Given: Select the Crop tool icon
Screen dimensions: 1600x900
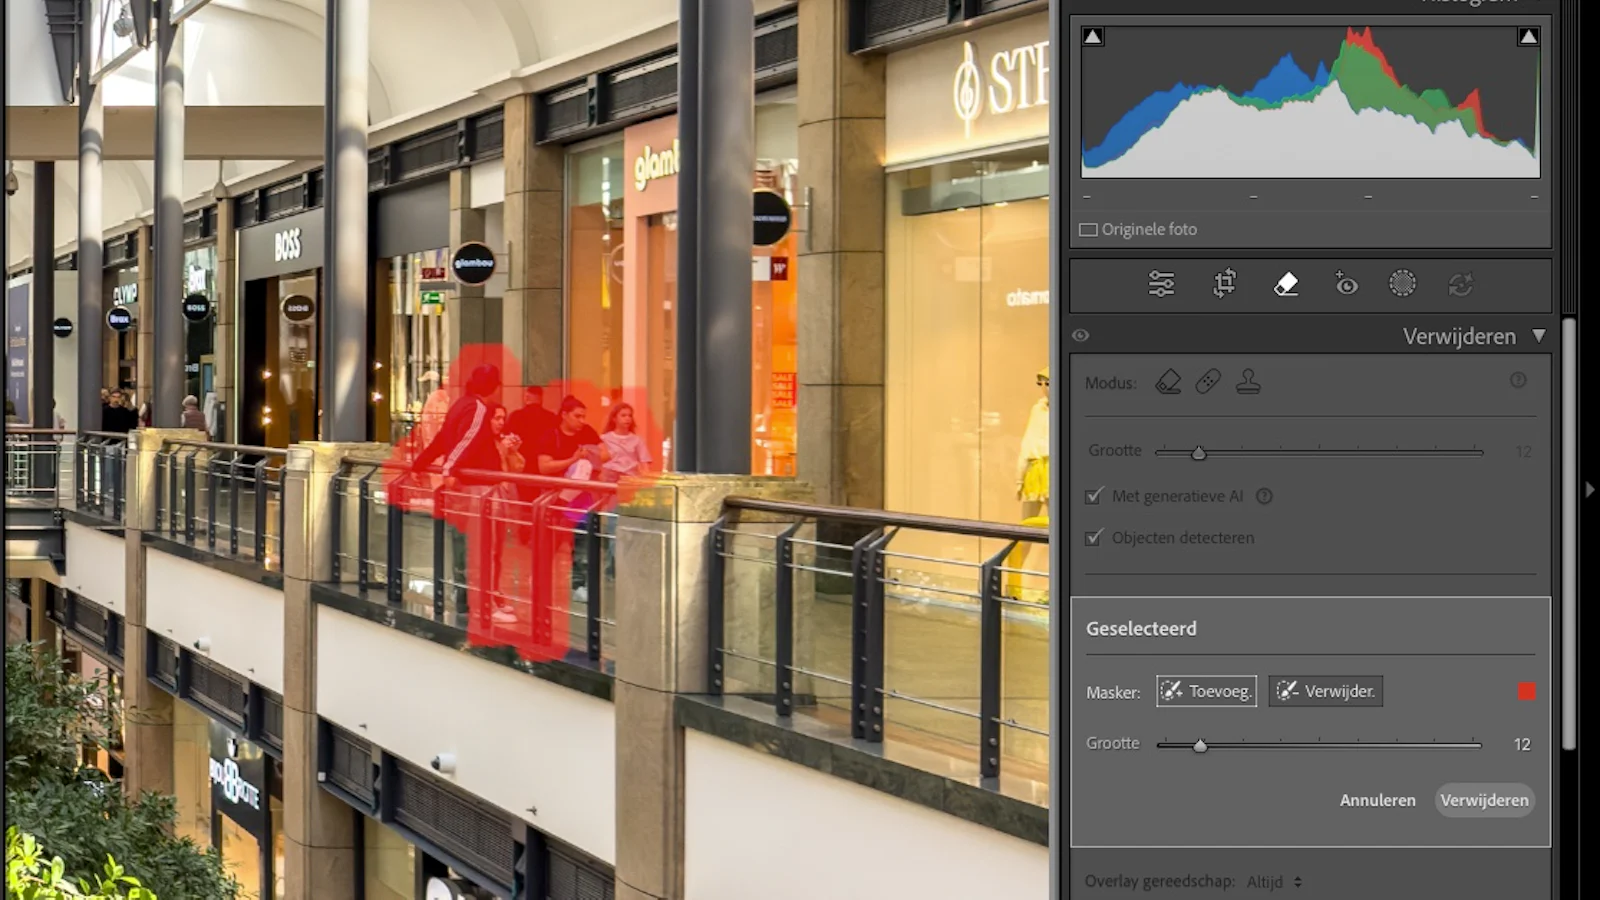Looking at the screenshot, I should (x=1224, y=284).
